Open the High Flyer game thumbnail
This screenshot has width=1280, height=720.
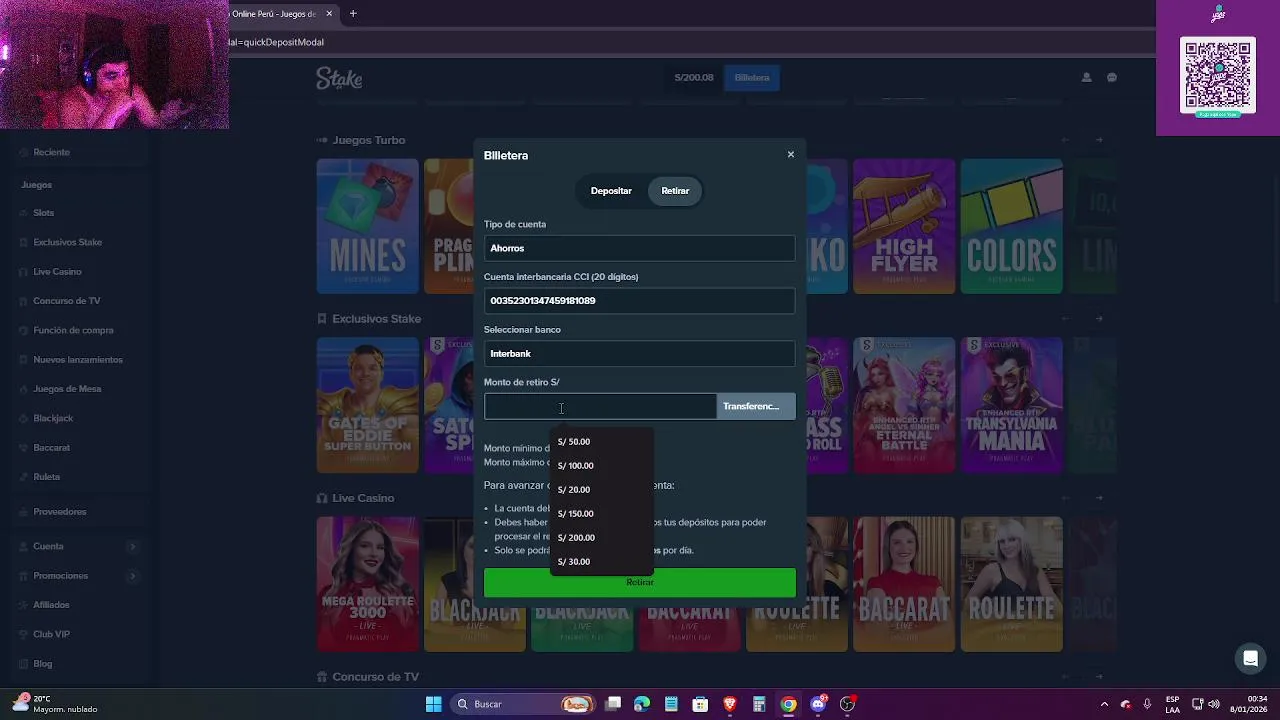[904, 226]
